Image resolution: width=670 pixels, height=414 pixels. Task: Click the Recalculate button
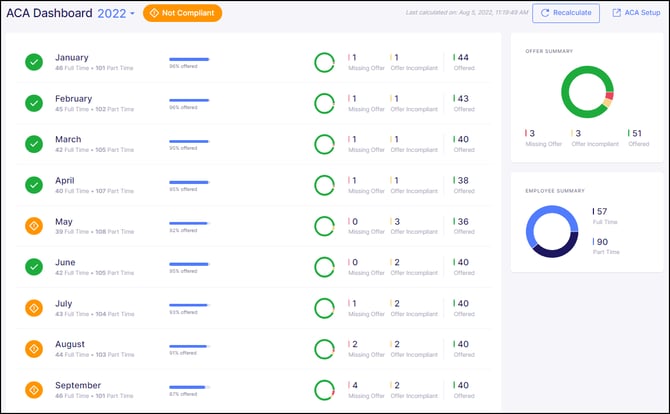pos(566,13)
